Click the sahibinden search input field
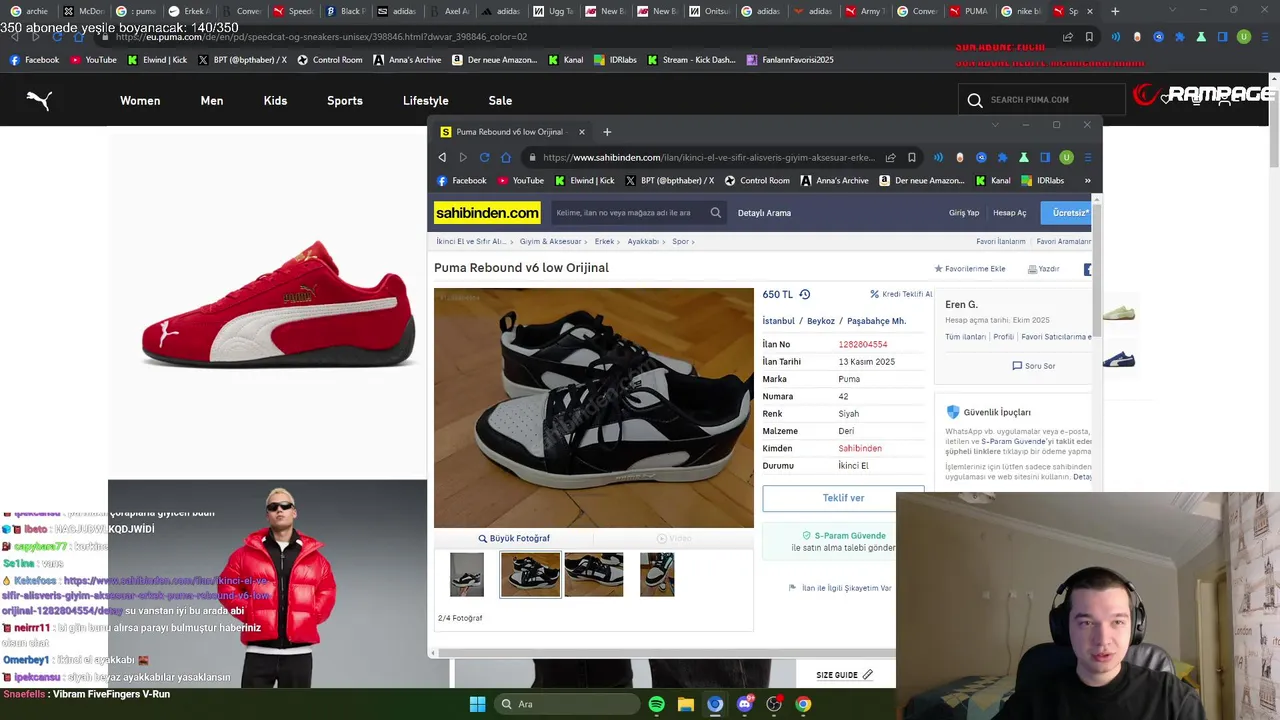Screen dimensions: 1280x720 [628, 212]
